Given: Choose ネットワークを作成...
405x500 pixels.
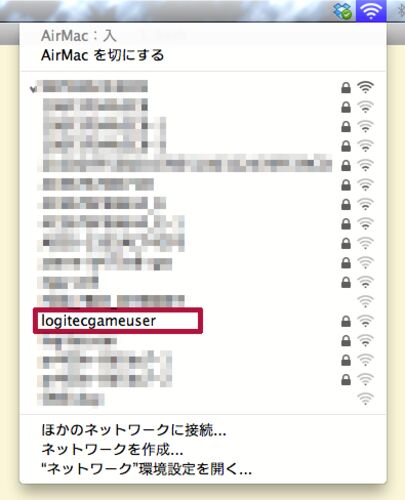Looking at the screenshot, I should click(112, 449).
